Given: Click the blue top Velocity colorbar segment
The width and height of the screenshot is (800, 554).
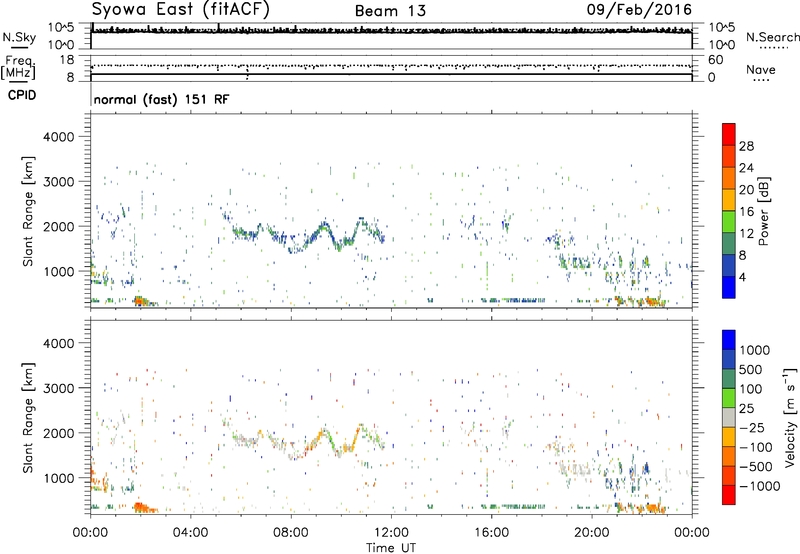Looking at the screenshot, I should pos(729,340).
